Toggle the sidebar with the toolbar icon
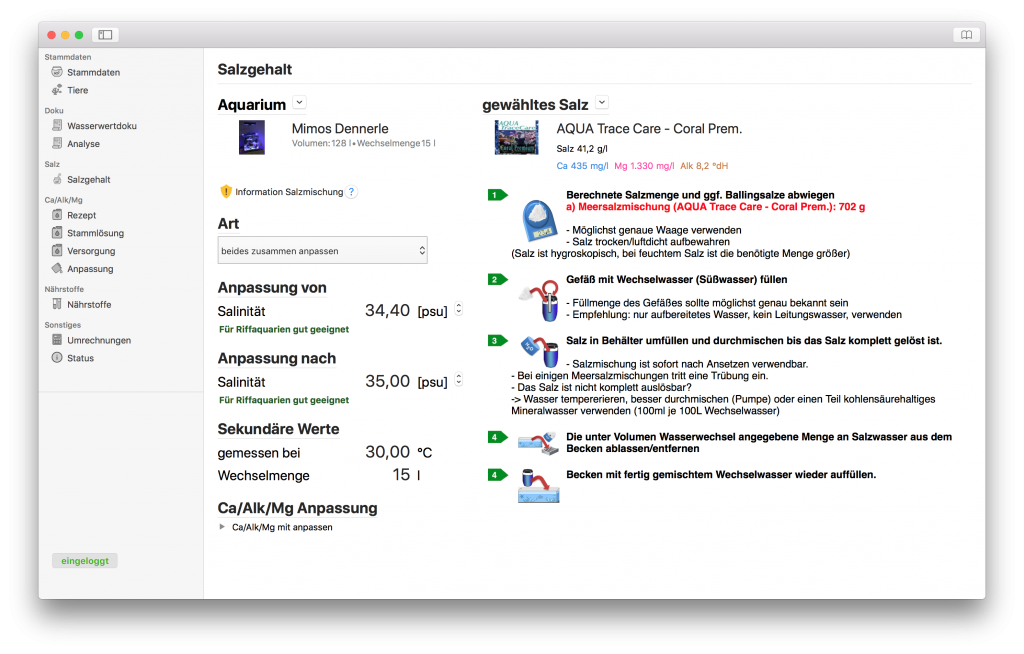Screen dimensions: 1024x654 (x=105, y=35)
